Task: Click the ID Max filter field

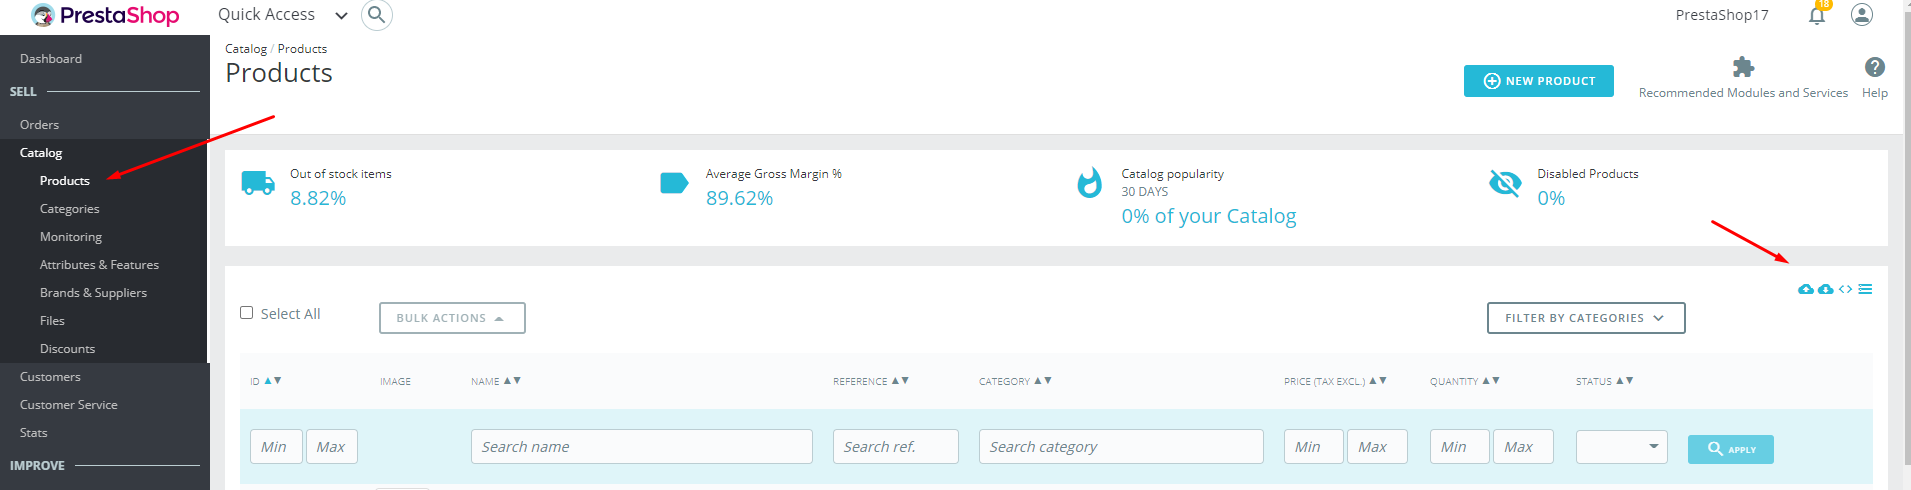Action: 332,447
